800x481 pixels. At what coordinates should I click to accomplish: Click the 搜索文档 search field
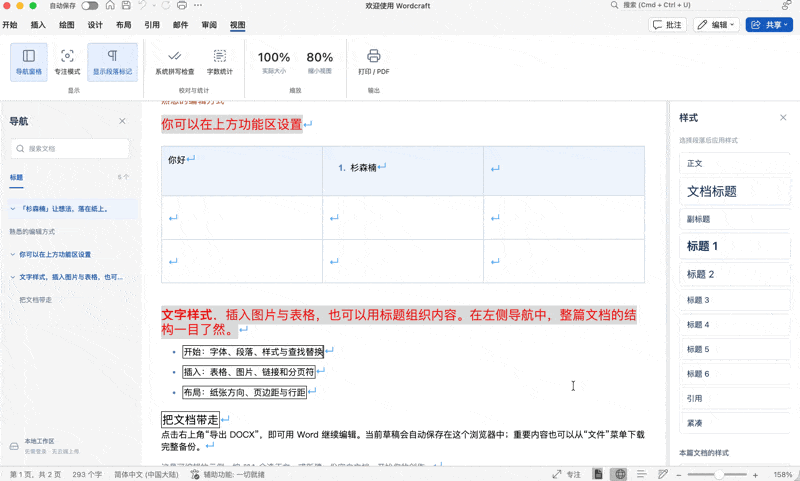[x=70, y=148]
